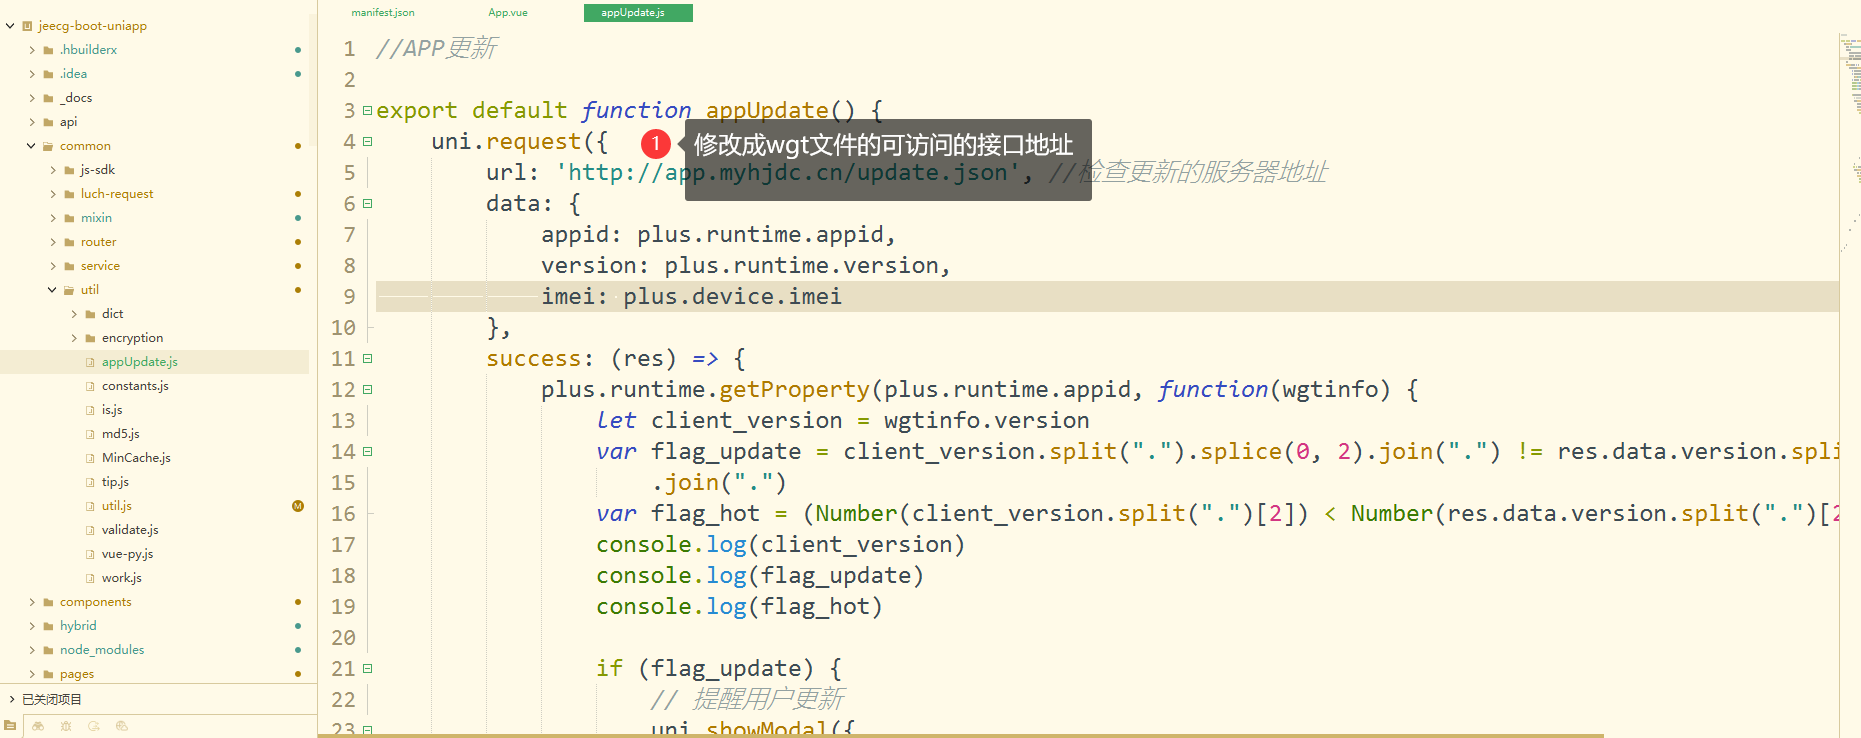Fold the code block at line 3
The height and width of the screenshot is (738, 1861).
[x=367, y=111]
